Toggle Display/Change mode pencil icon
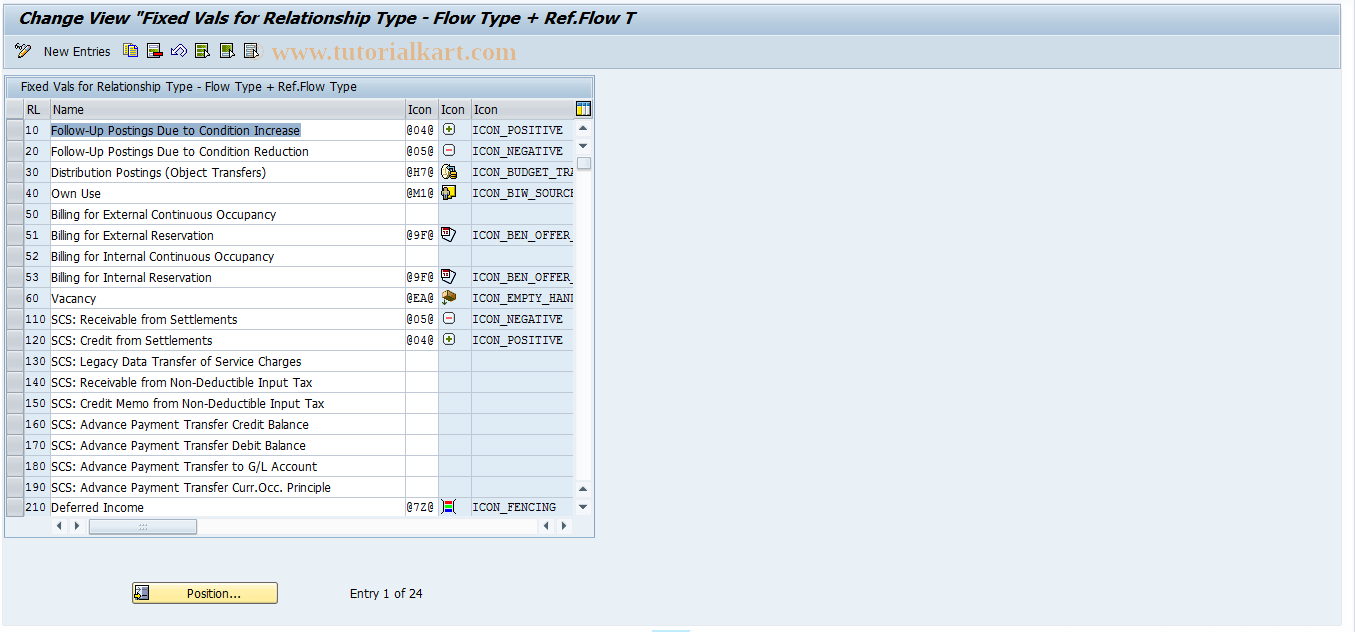 (x=23, y=51)
